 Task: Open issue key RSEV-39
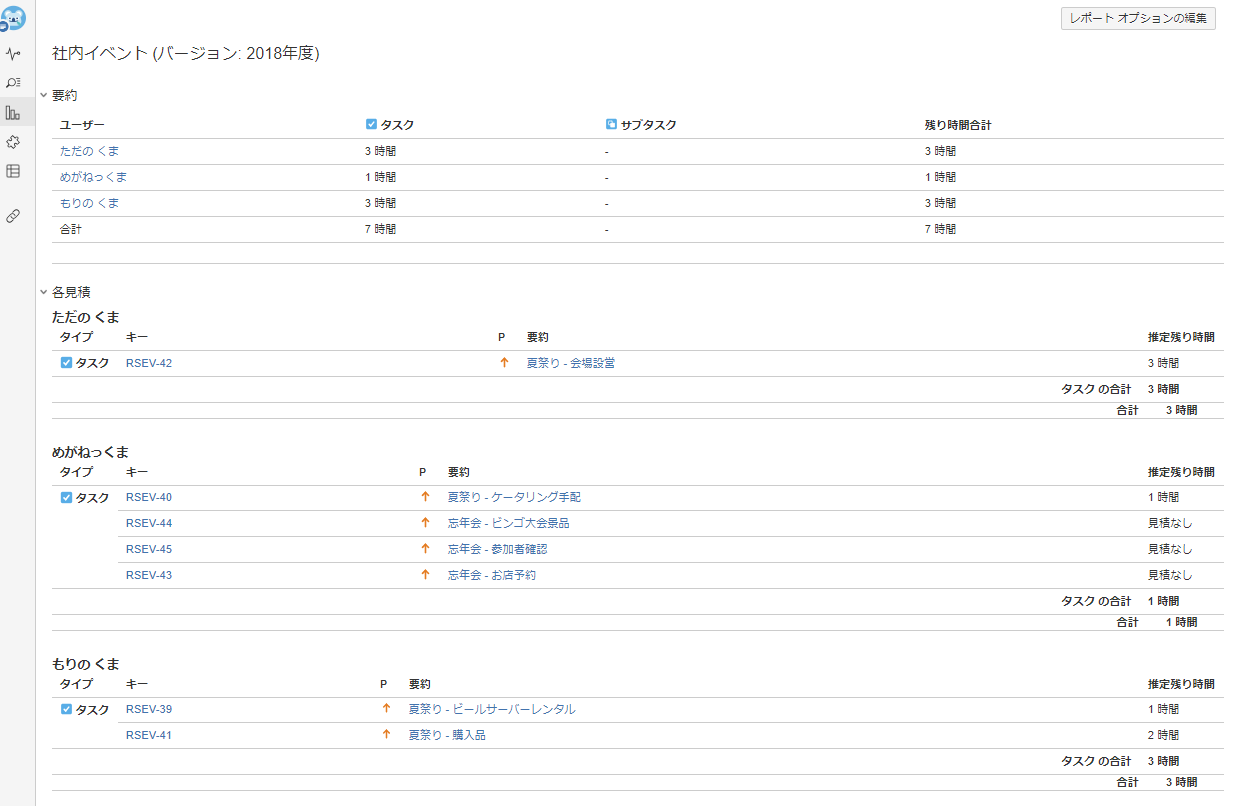(149, 709)
